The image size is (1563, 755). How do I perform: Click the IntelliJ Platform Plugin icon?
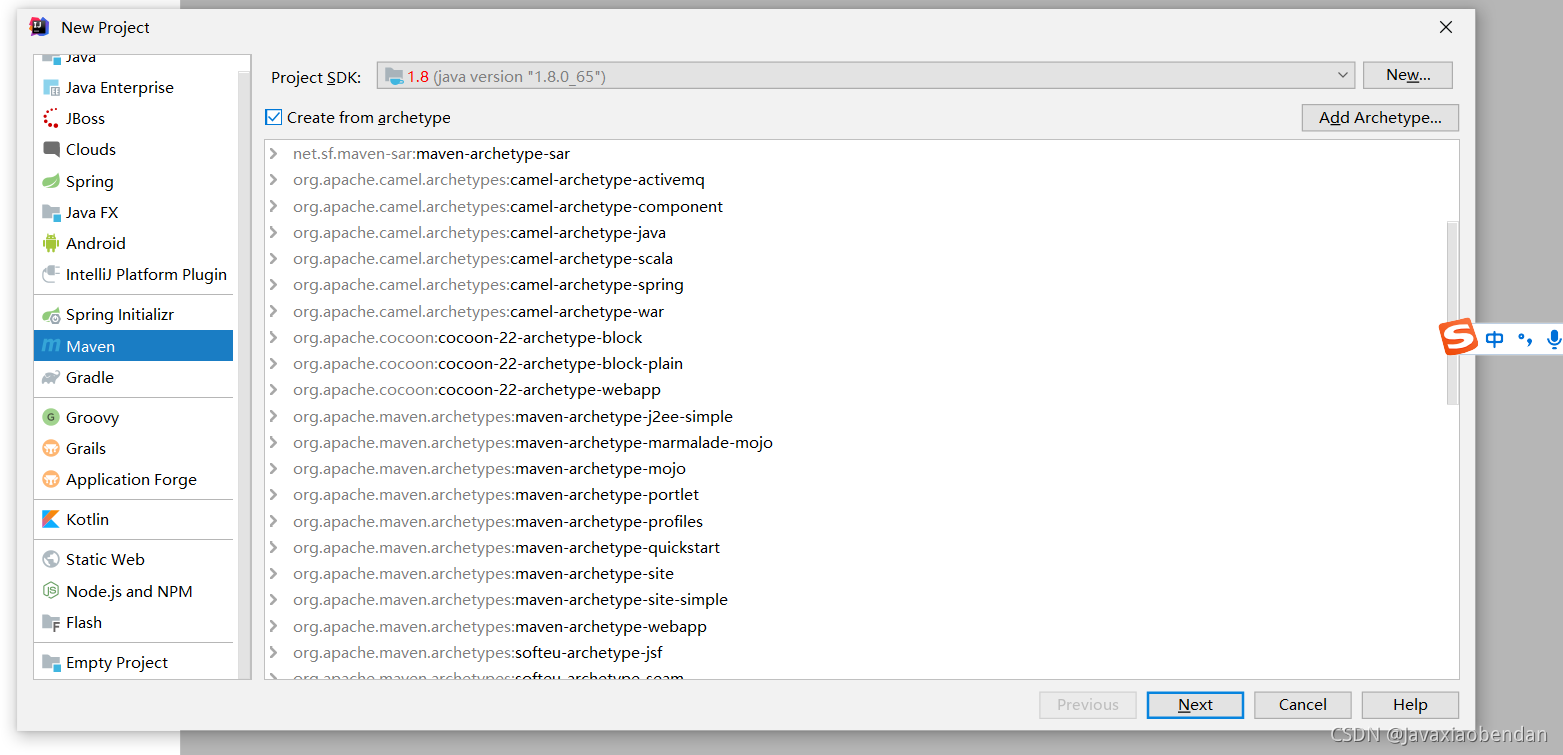(51, 275)
